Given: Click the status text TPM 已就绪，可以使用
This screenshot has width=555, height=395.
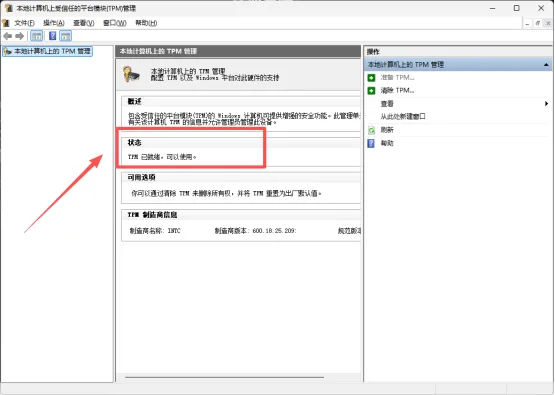Looking at the screenshot, I should coord(162,157).
